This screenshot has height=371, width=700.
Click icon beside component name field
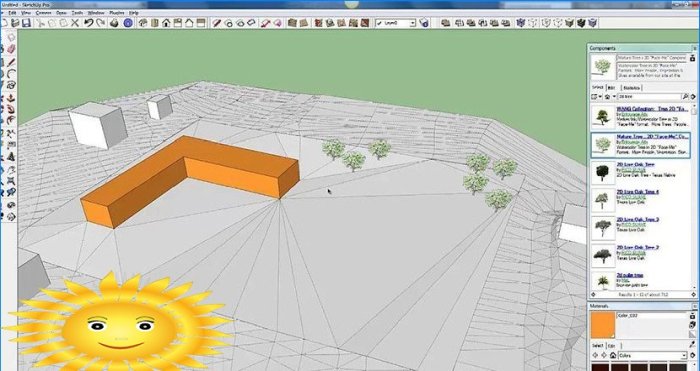pos(693,58)
